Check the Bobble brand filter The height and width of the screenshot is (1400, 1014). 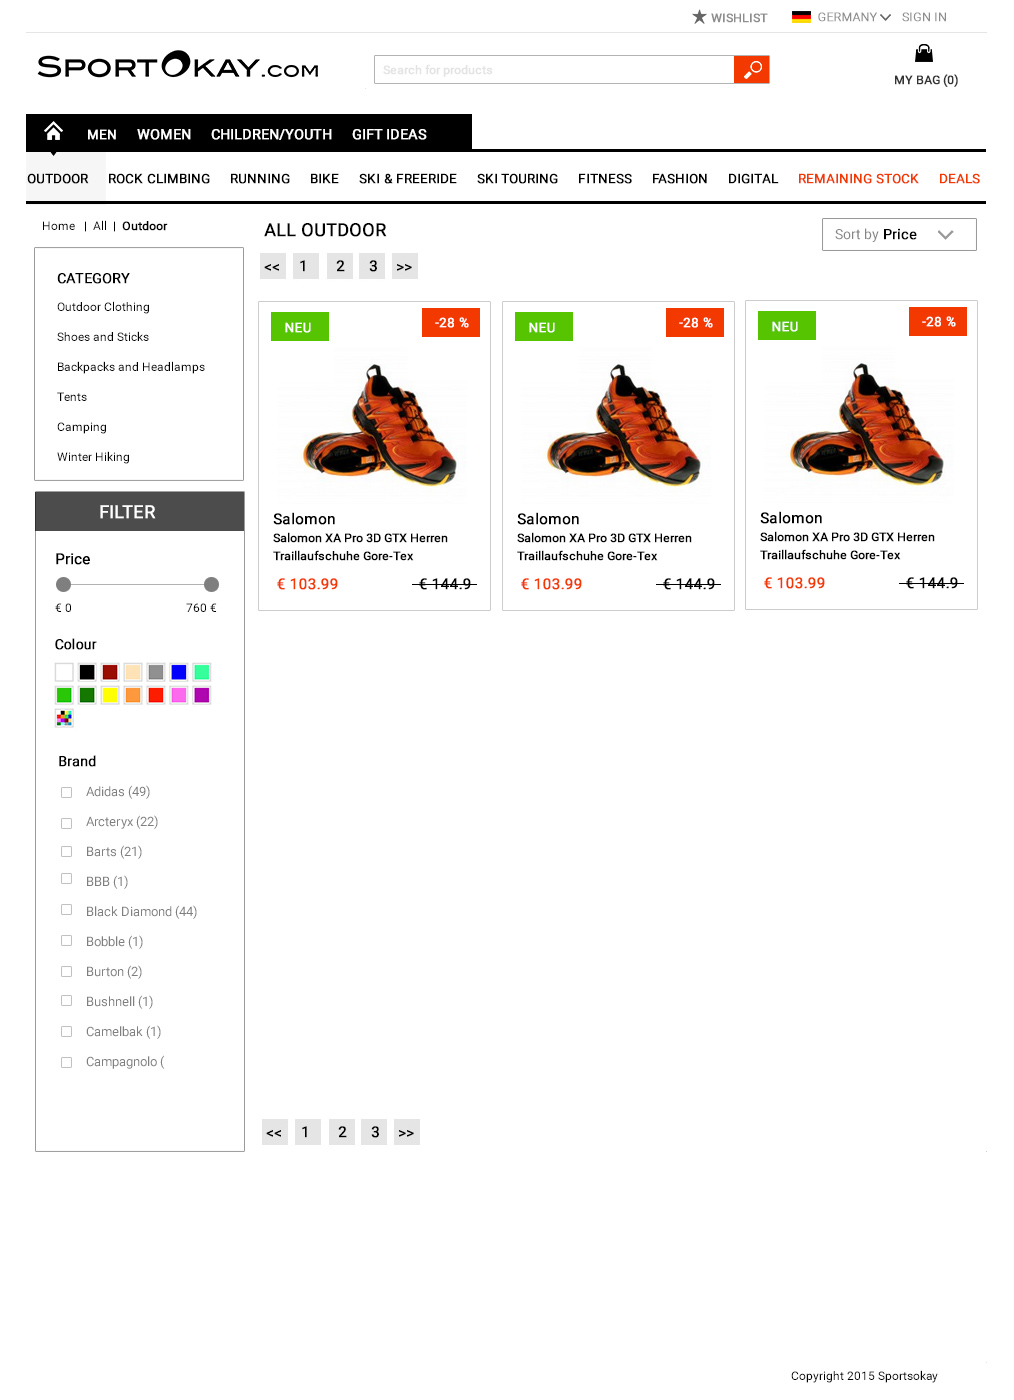click(66, 941)
